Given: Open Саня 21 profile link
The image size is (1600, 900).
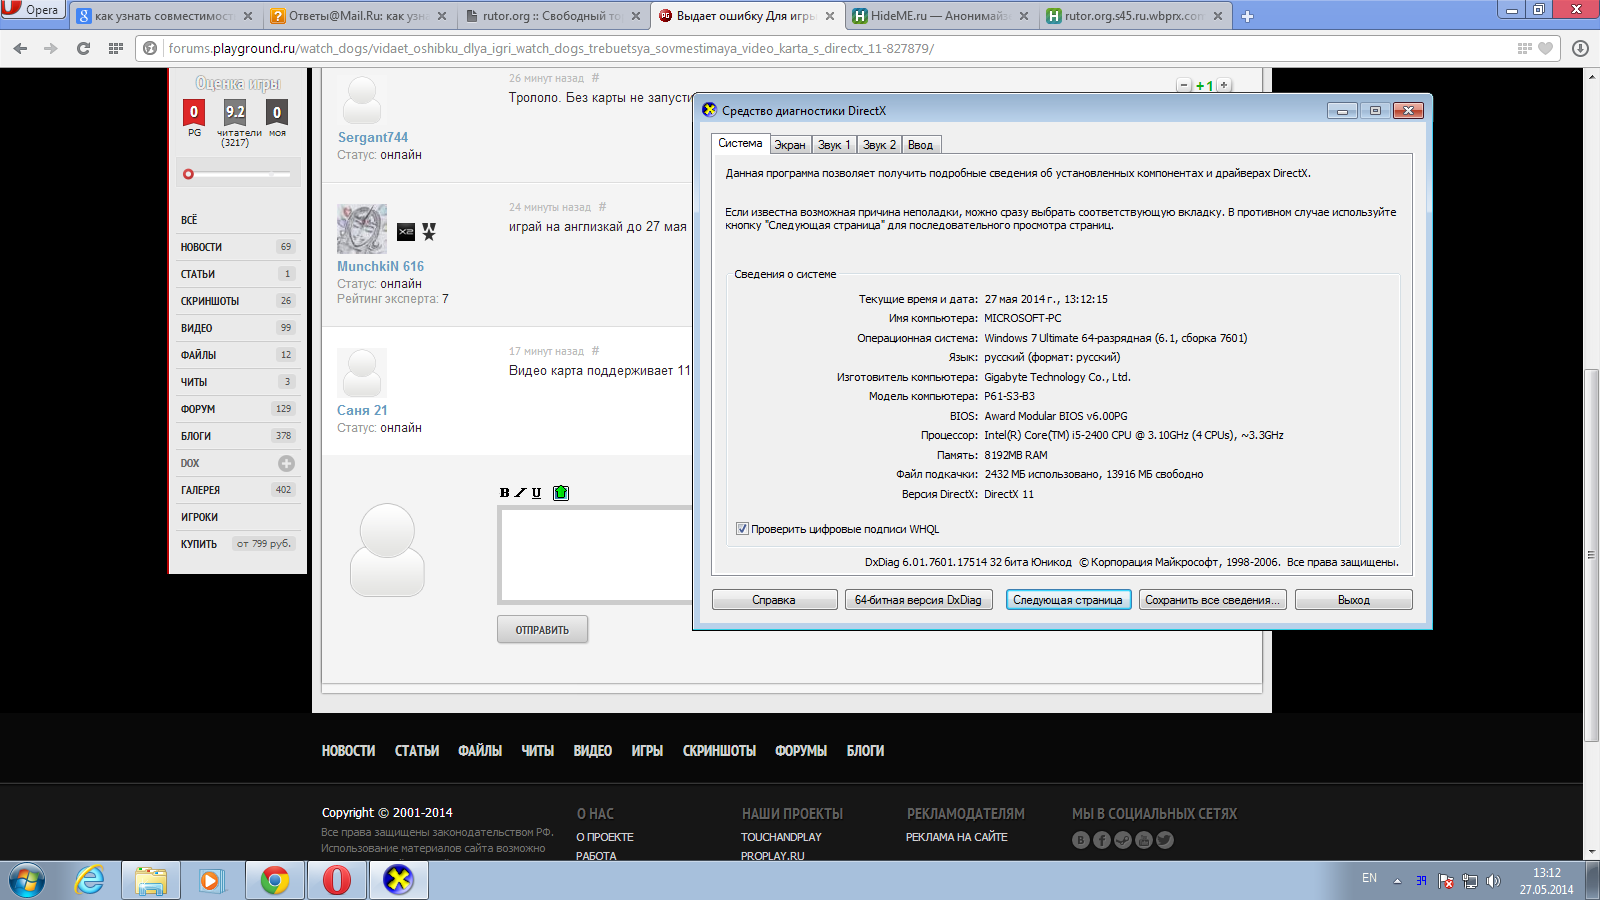Looking at the screenshot, I should pyautogui.click(x=362, y=410).
